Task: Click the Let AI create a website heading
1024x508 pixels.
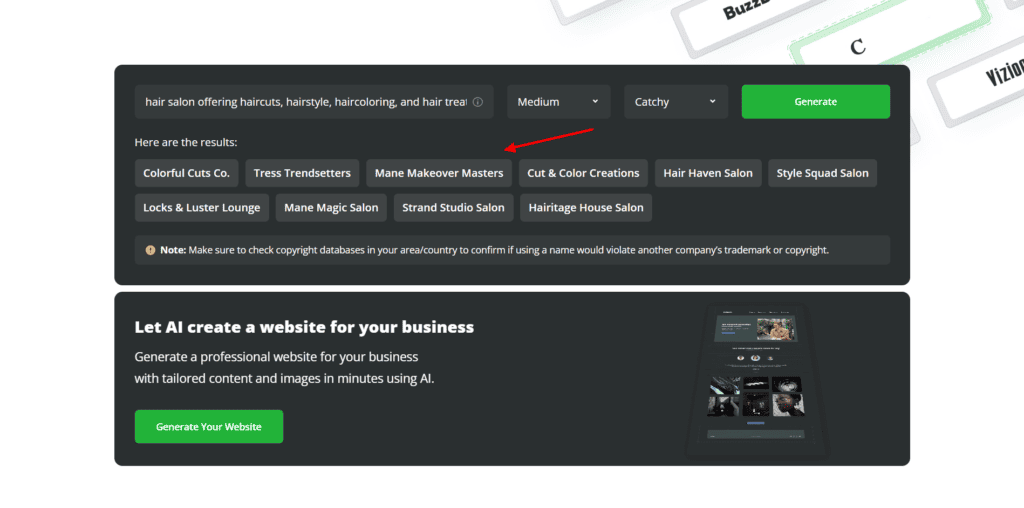Action: tap(304, 328)
